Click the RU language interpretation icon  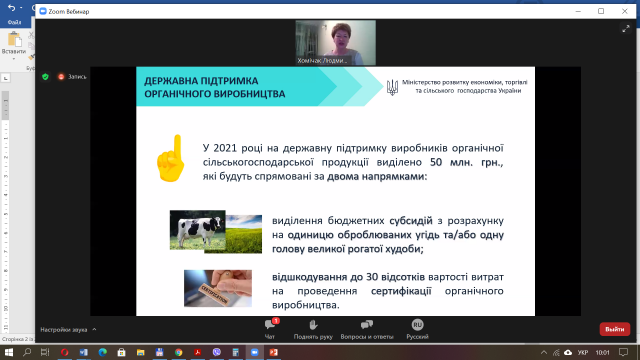click(417, 325)
